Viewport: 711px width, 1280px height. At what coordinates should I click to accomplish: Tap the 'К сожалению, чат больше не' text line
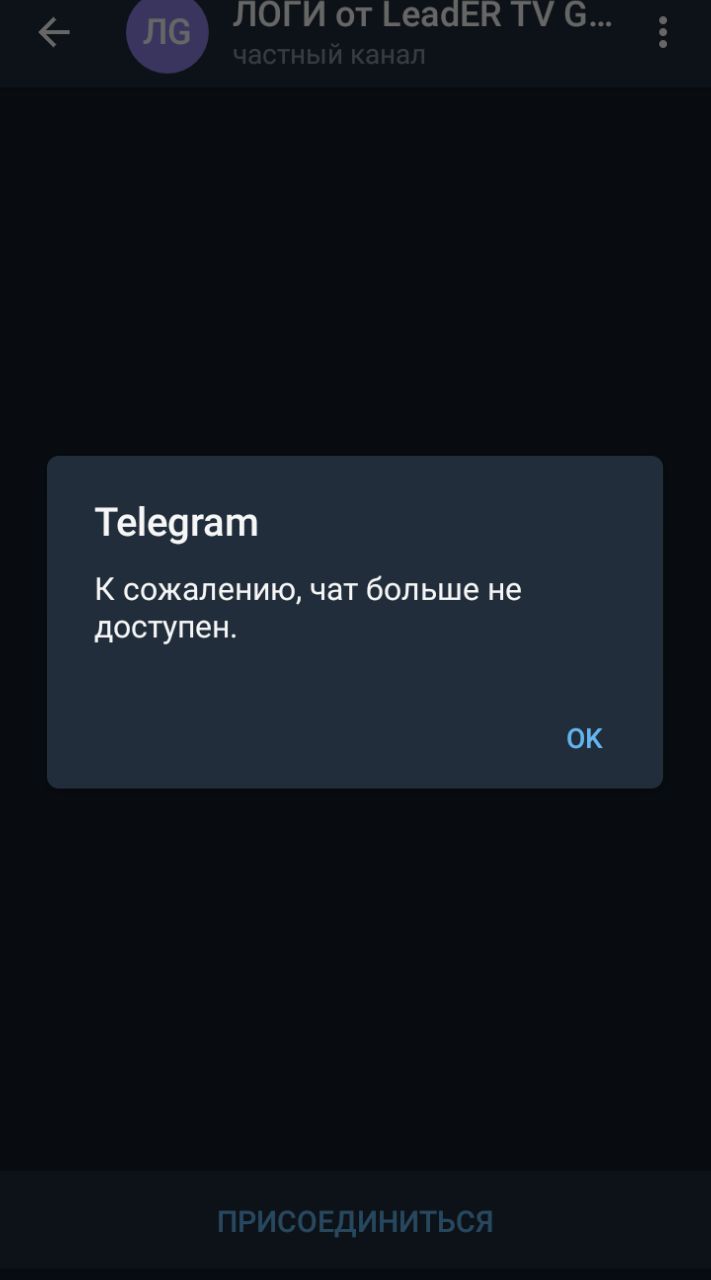[x=308, y=590]
